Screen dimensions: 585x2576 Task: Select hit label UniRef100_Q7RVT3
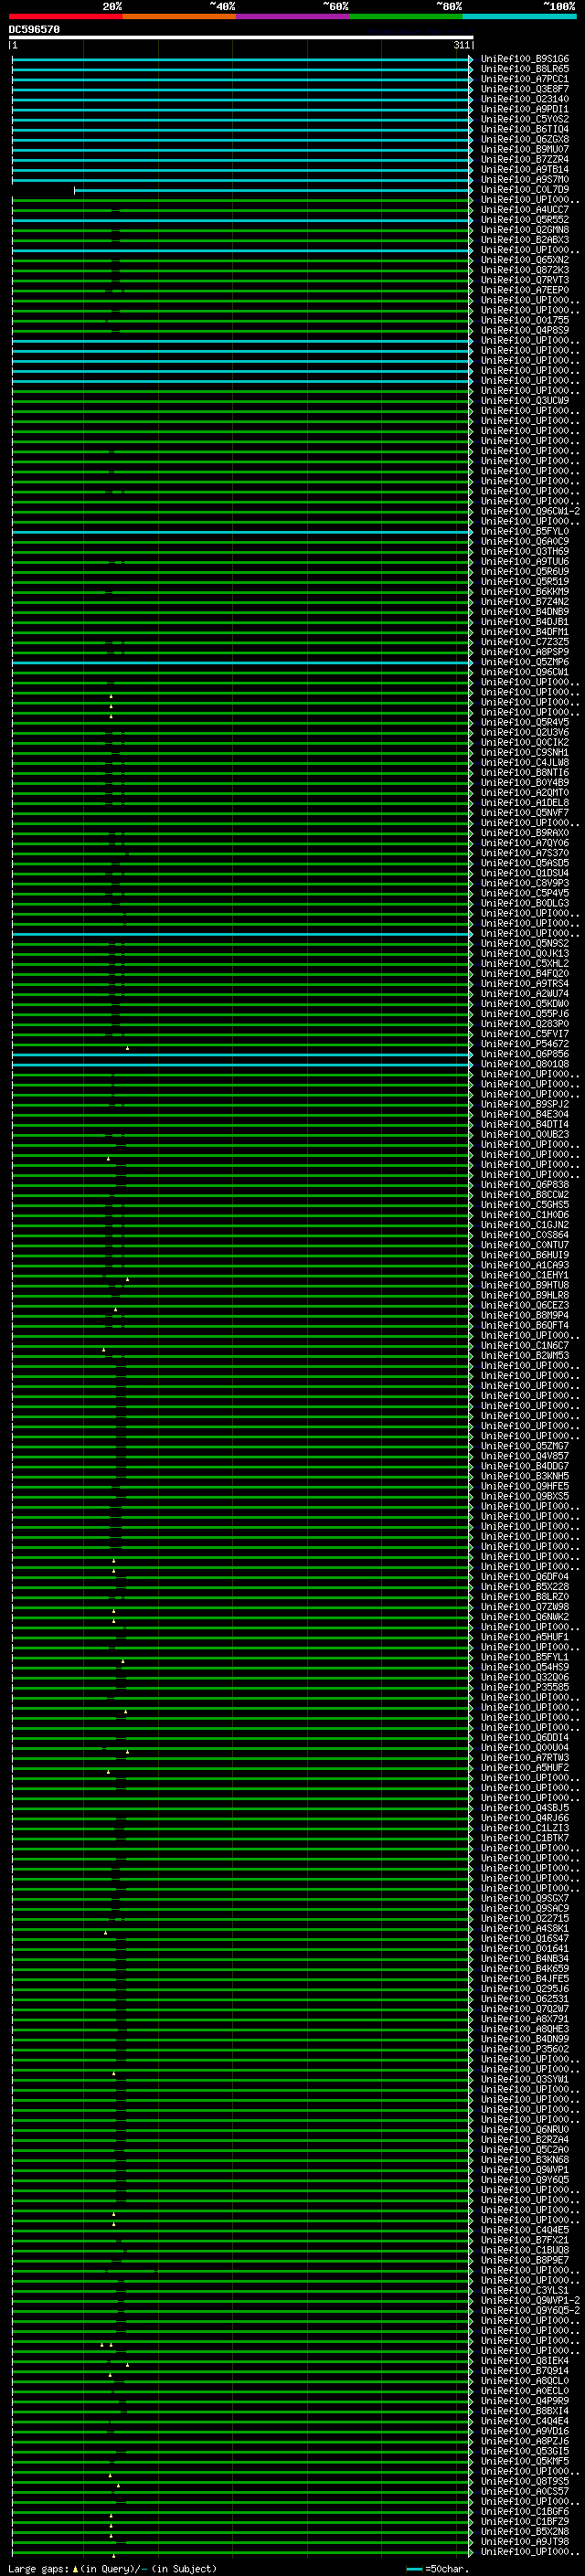(x=524, y=280)
